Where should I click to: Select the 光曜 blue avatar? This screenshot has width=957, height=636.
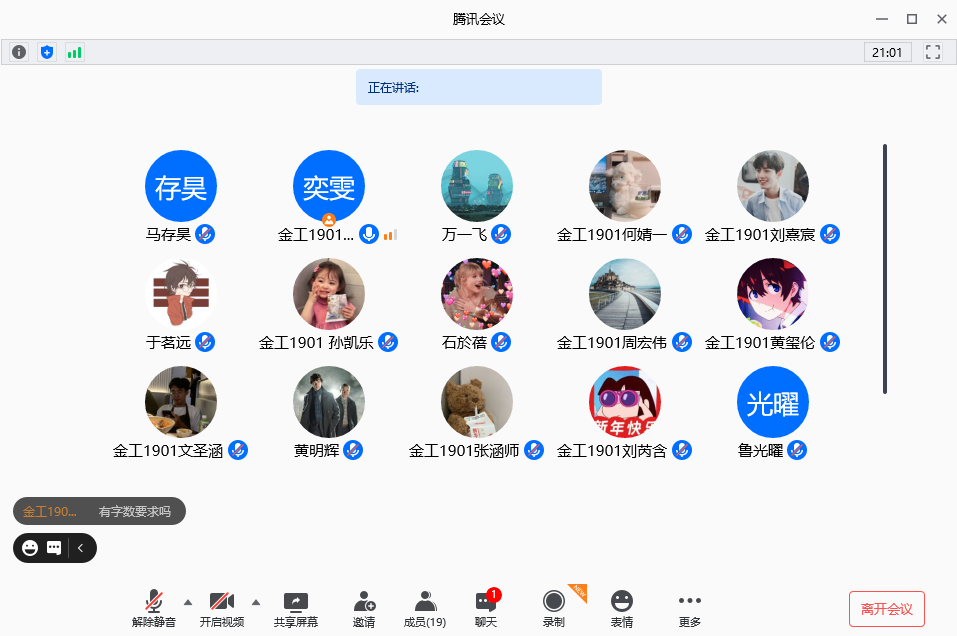point(773,402)
